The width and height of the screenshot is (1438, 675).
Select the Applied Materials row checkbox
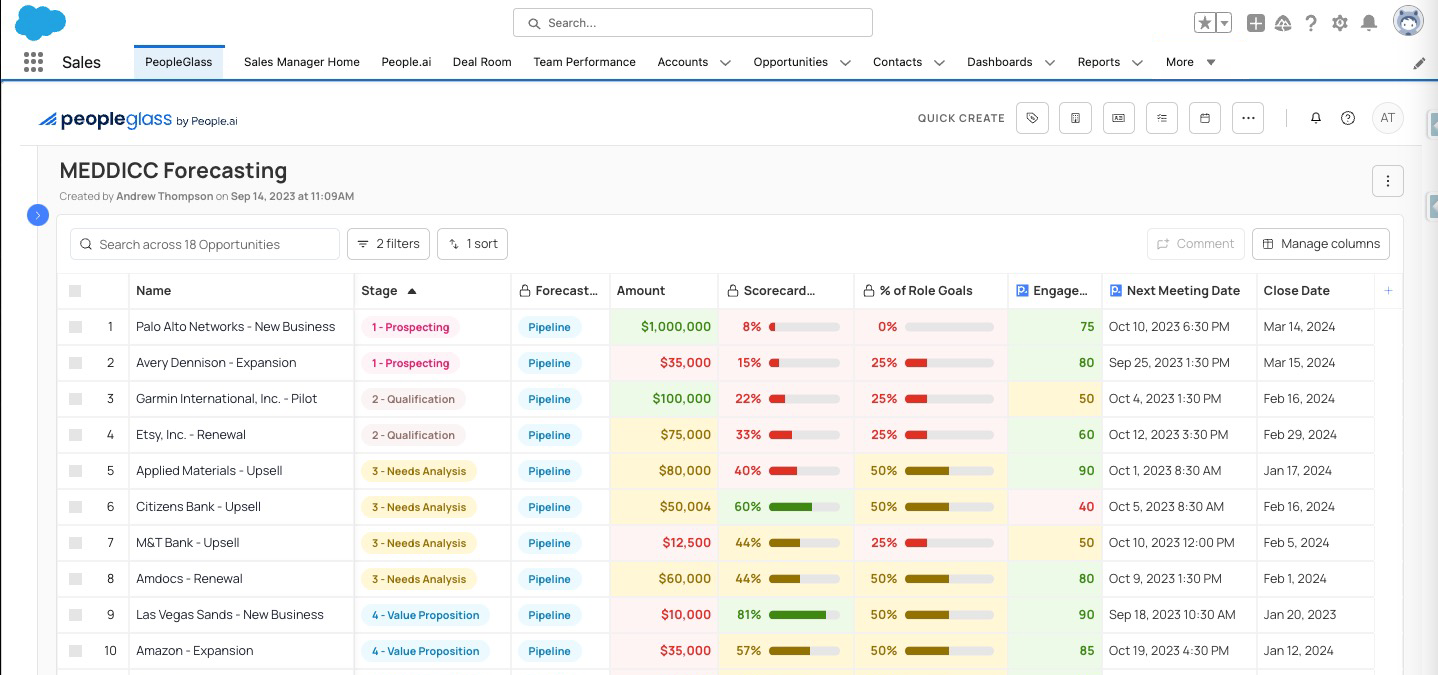75,471
